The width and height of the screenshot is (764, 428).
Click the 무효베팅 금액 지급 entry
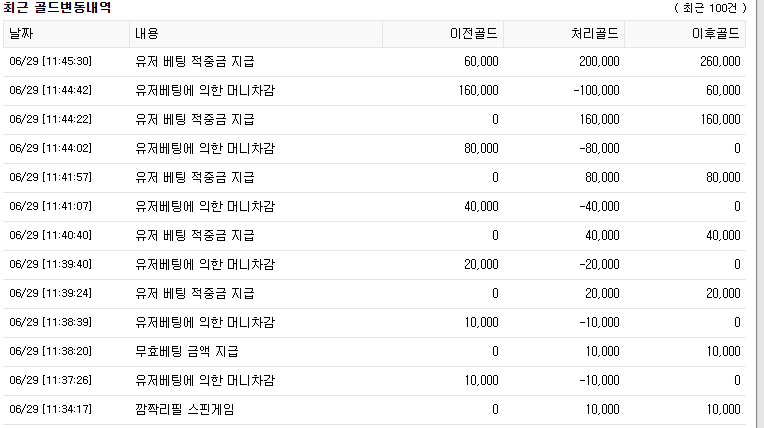(x=187, y=351)
